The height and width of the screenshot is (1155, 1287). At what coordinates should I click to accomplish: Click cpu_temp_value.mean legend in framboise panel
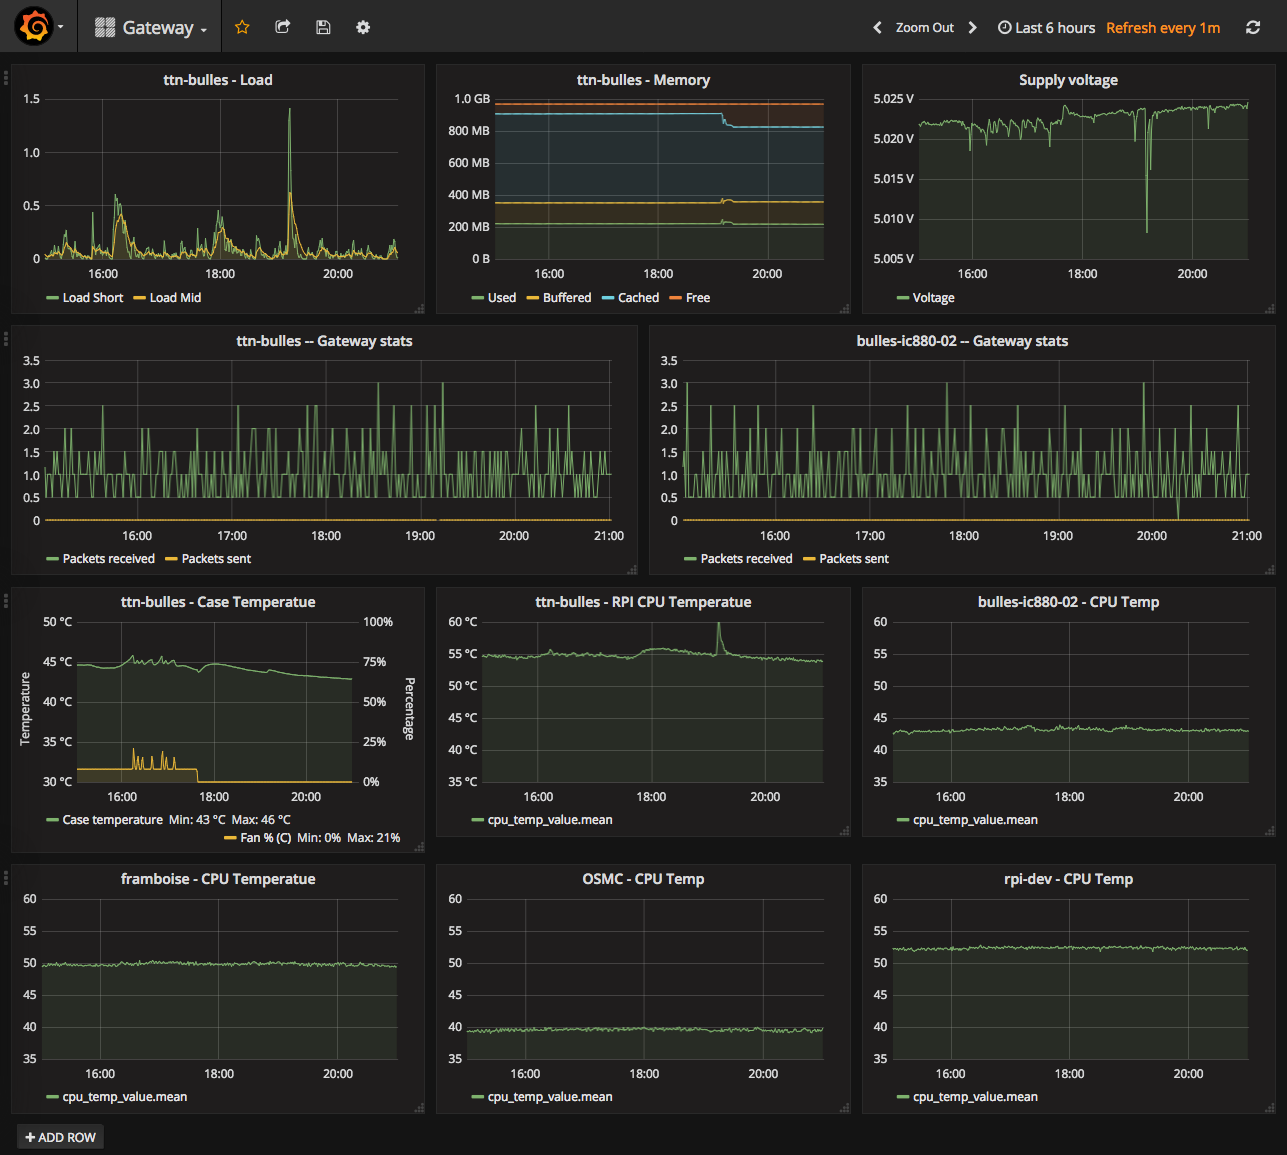coord(125,1097)
